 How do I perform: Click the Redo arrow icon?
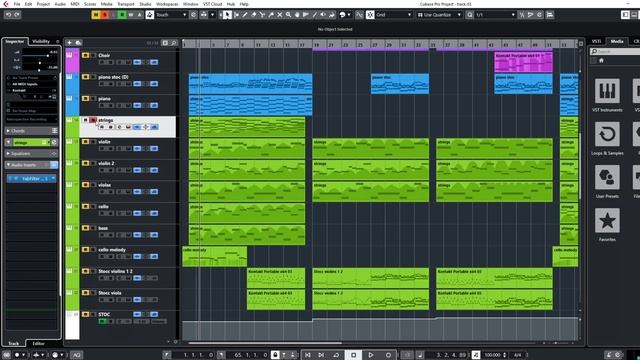(17, 15)
